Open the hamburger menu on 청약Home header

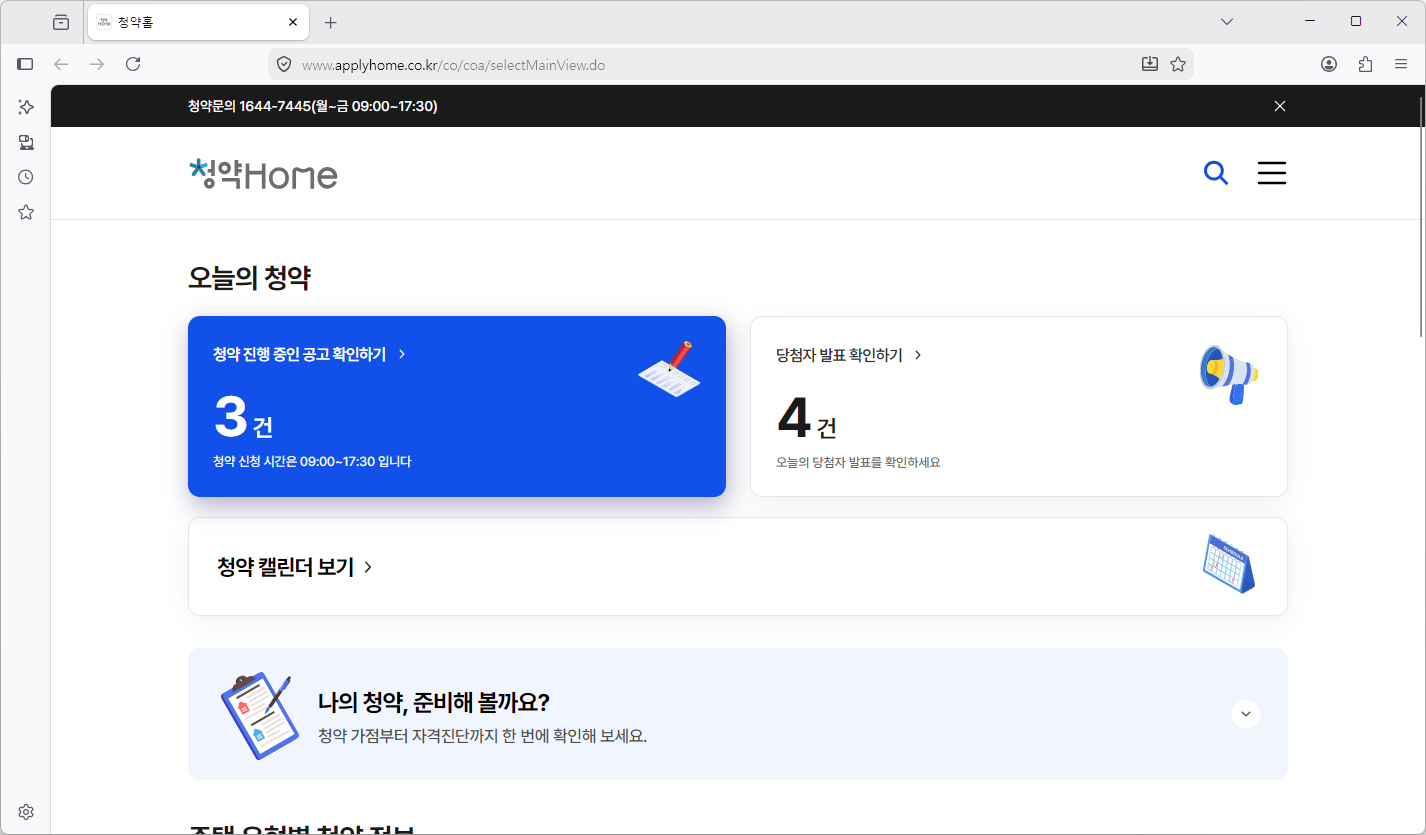[1272, 173]
